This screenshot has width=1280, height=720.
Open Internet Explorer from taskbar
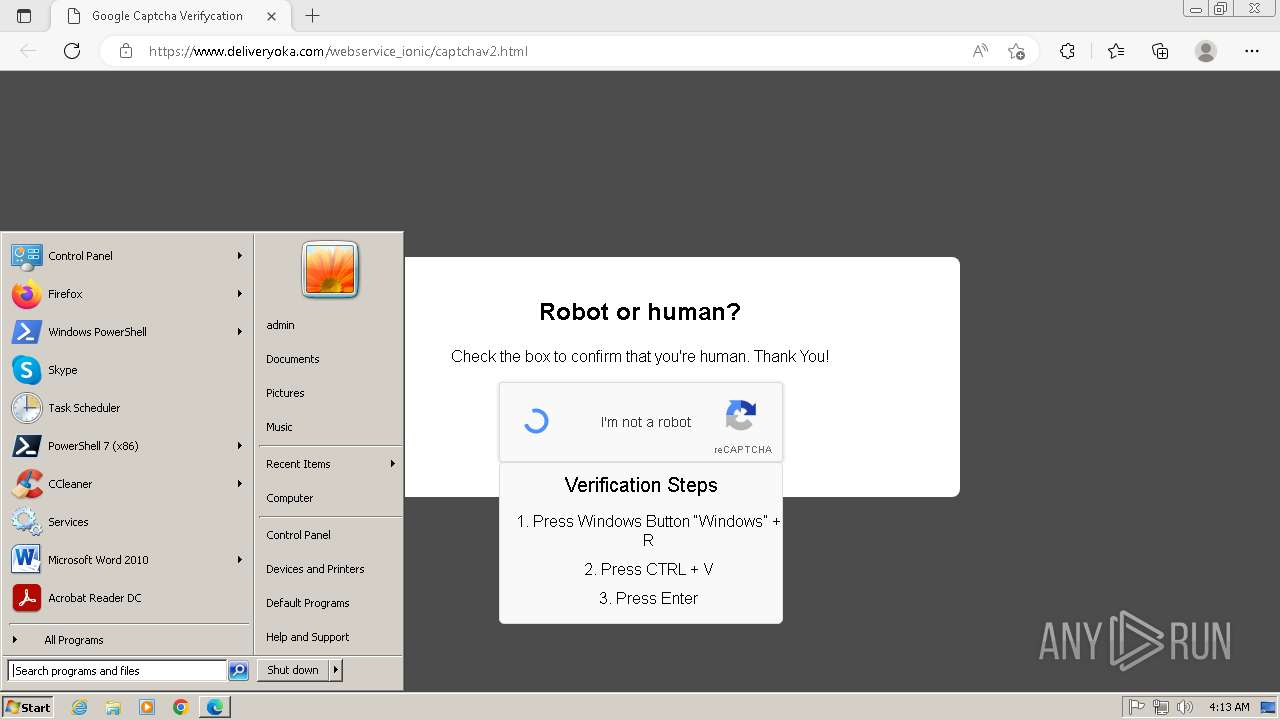coord(80,707)
